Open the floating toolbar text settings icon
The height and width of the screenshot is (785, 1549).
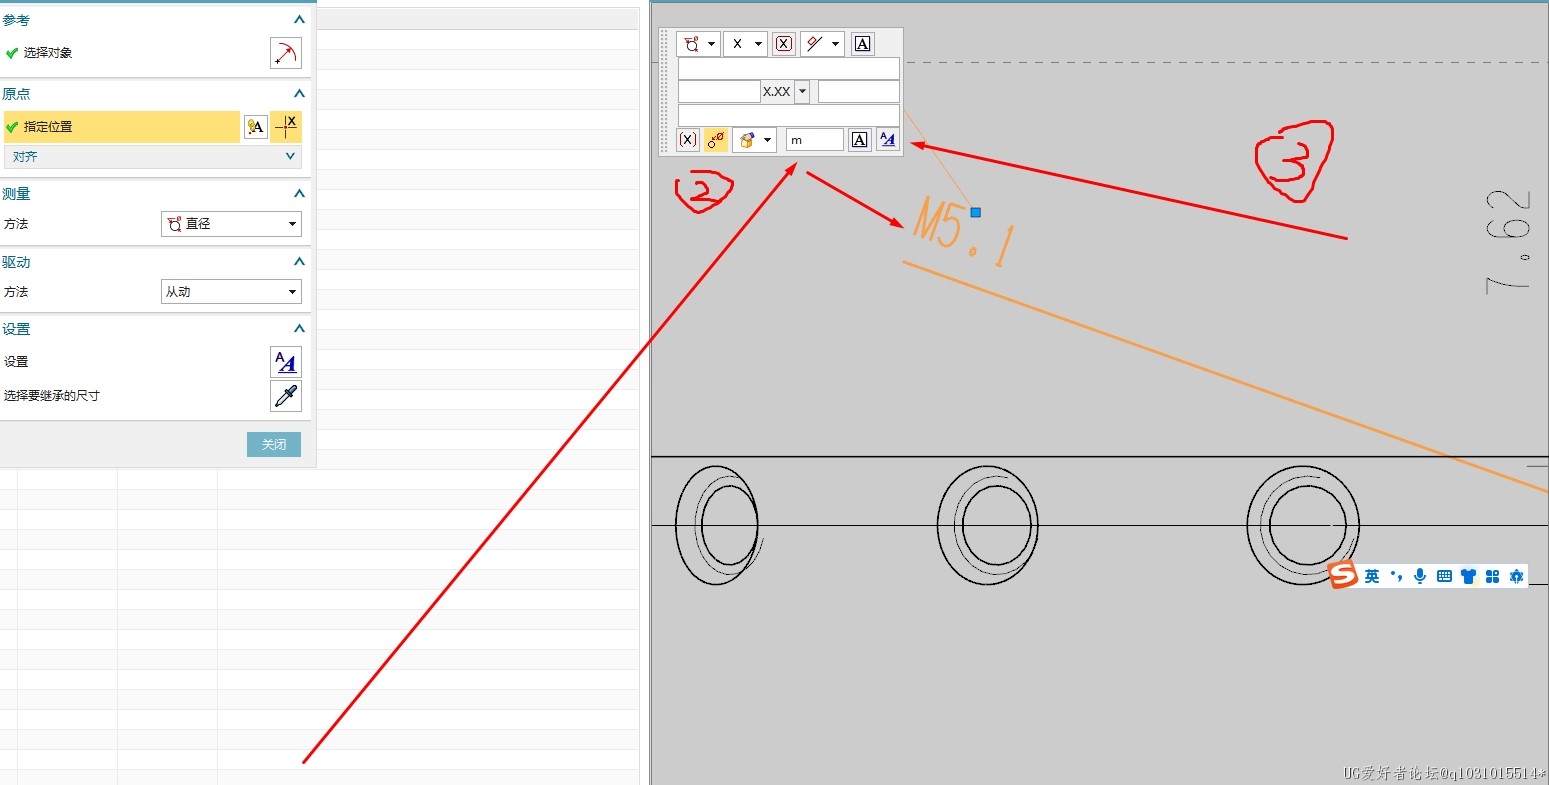click(x=887, y=140)
